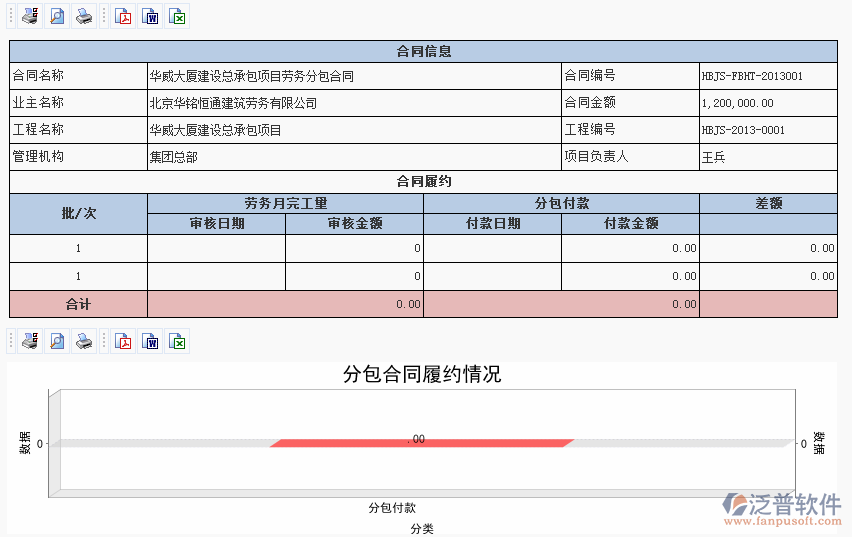Viewport: 852px width, 537px height.
Task: Click the 审核金额 column header
Action: point(354,223)
